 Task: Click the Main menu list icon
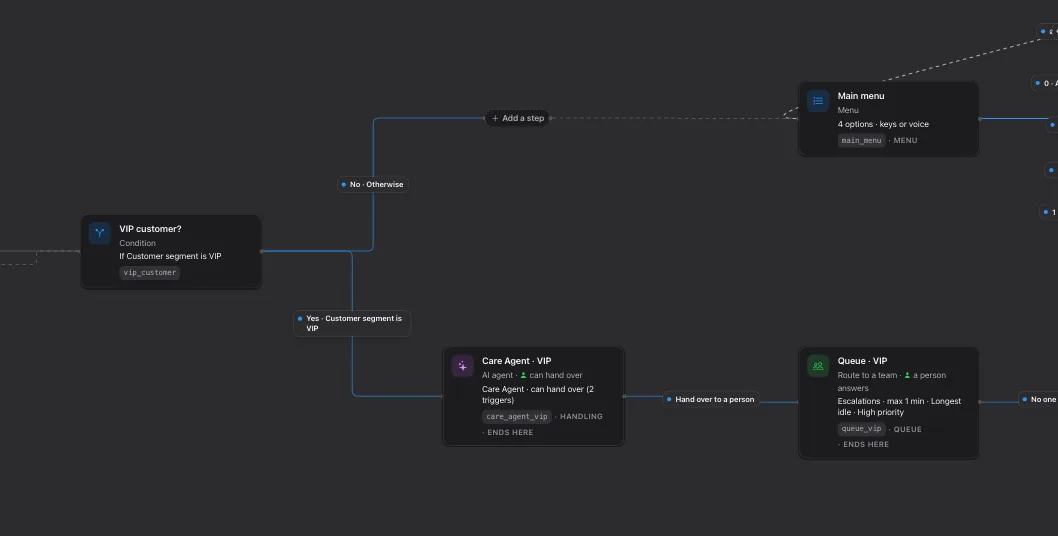(818, 101)
